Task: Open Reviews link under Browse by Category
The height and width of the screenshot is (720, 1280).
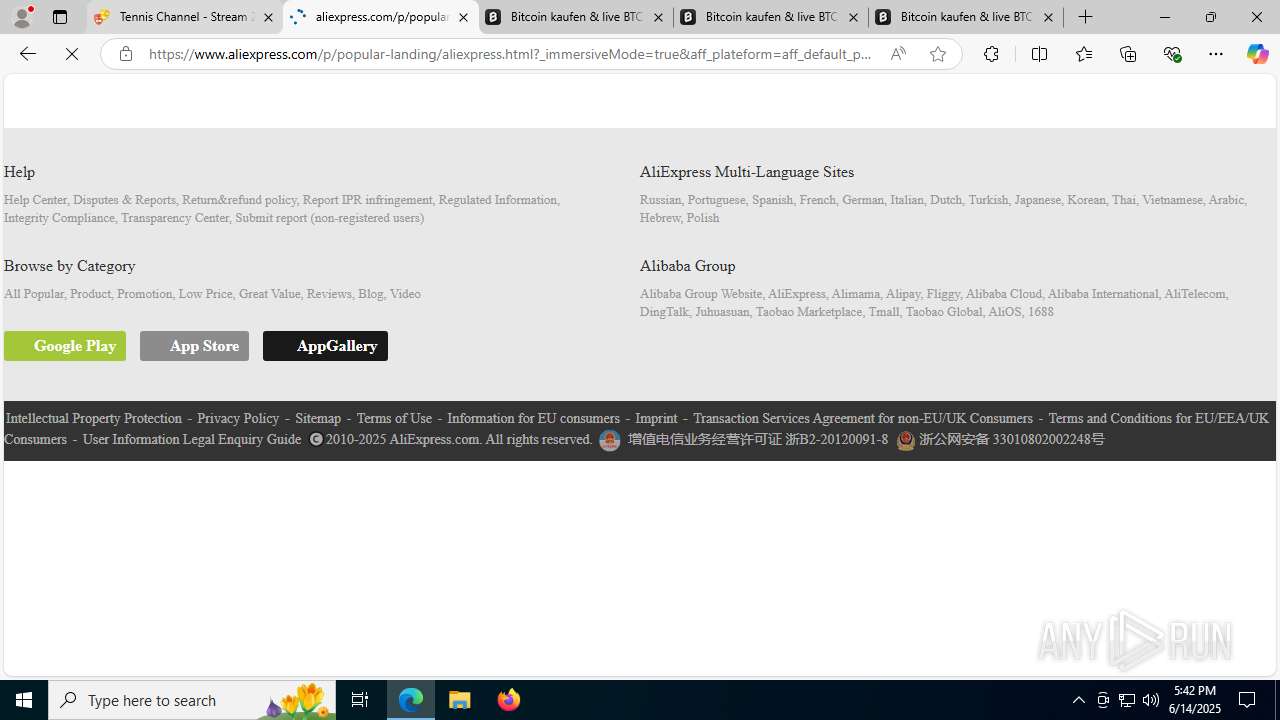Action: pyautogui.click(x=329, y=294)
